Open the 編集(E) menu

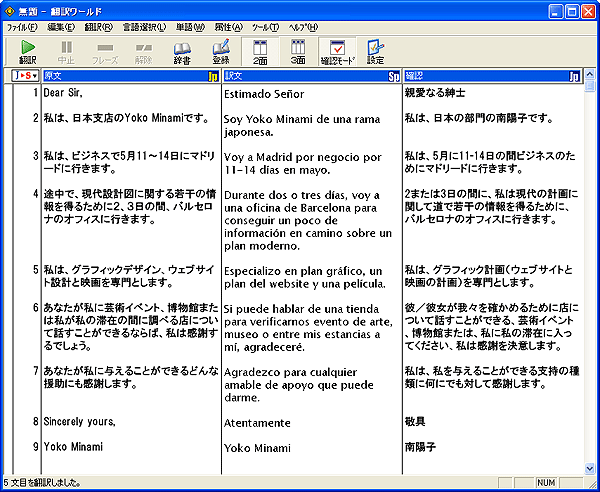(x=61, y=27)
